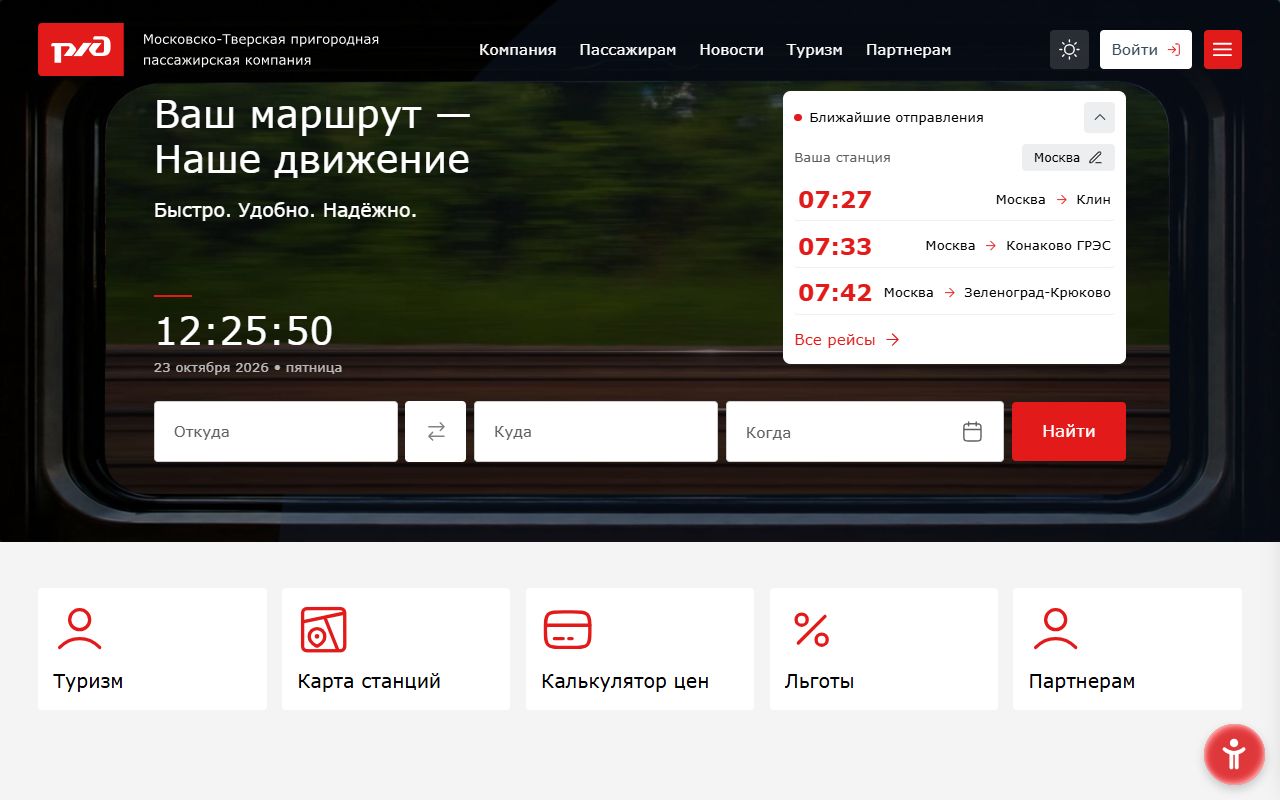Click the 12:25:50 clock display

(x=244, y=331)
